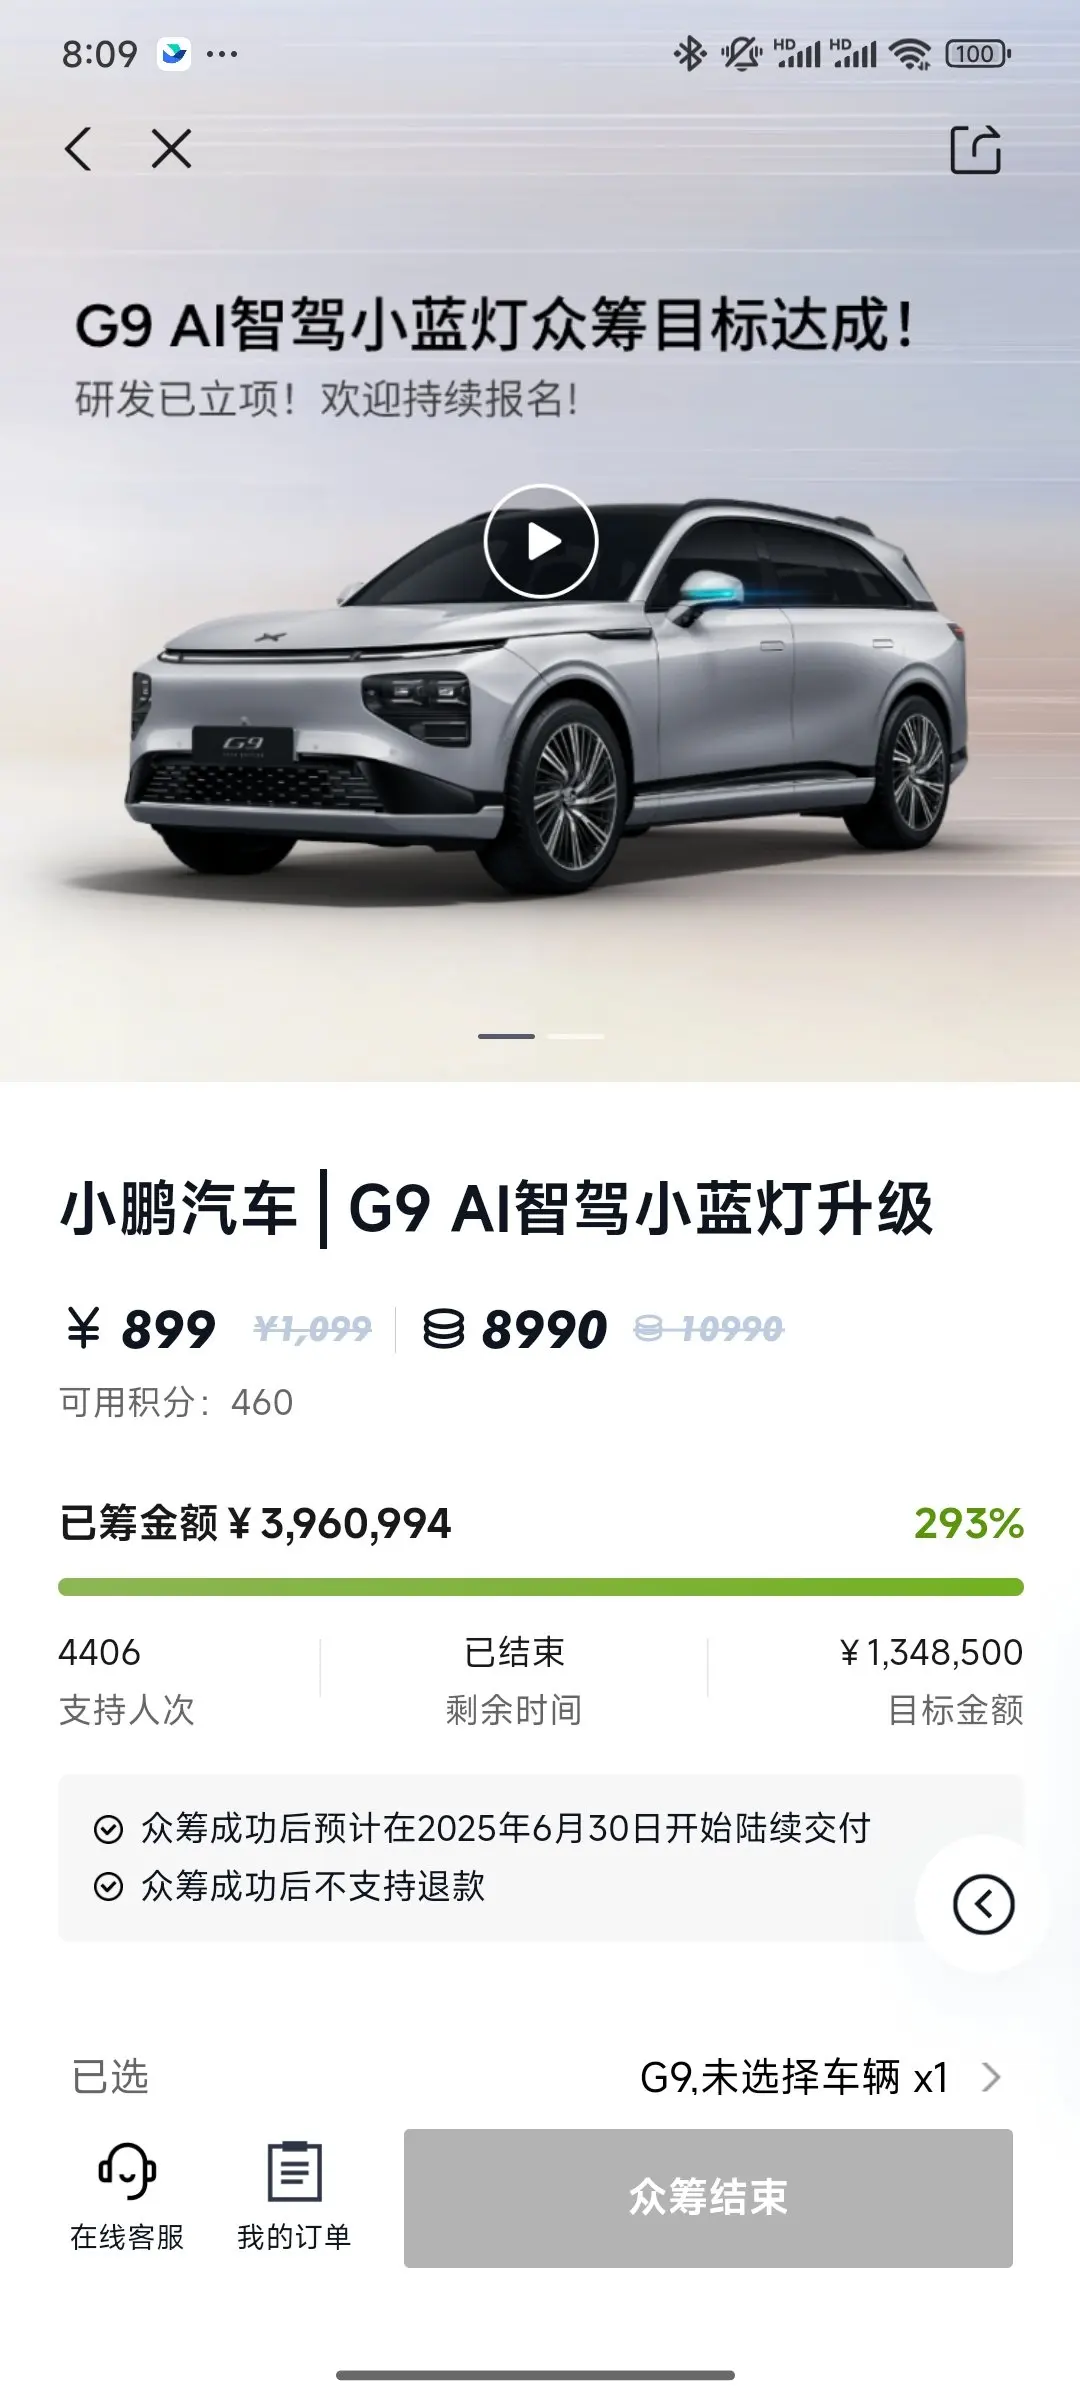Expand the floating circular arrow button
1080x2400 pixels.
983,1904
